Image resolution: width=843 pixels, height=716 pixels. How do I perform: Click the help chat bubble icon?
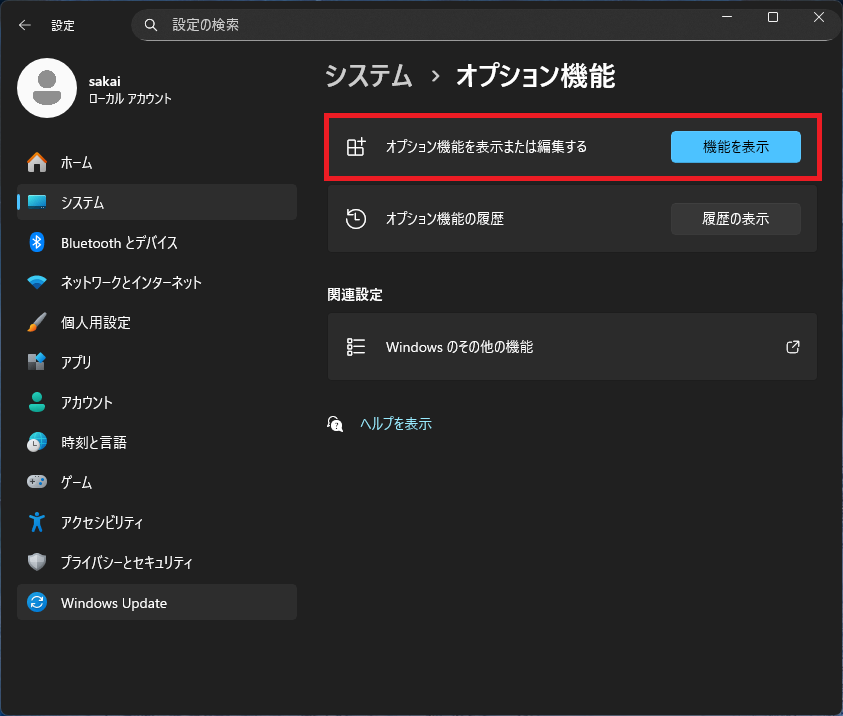[x=335, y=424]
